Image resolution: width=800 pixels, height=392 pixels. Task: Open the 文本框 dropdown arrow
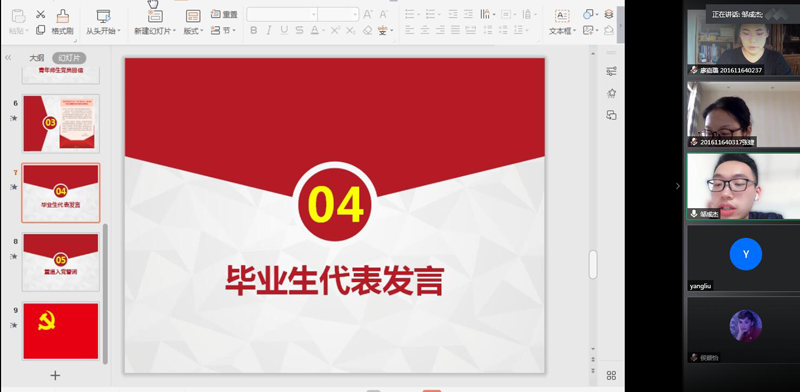574,31
